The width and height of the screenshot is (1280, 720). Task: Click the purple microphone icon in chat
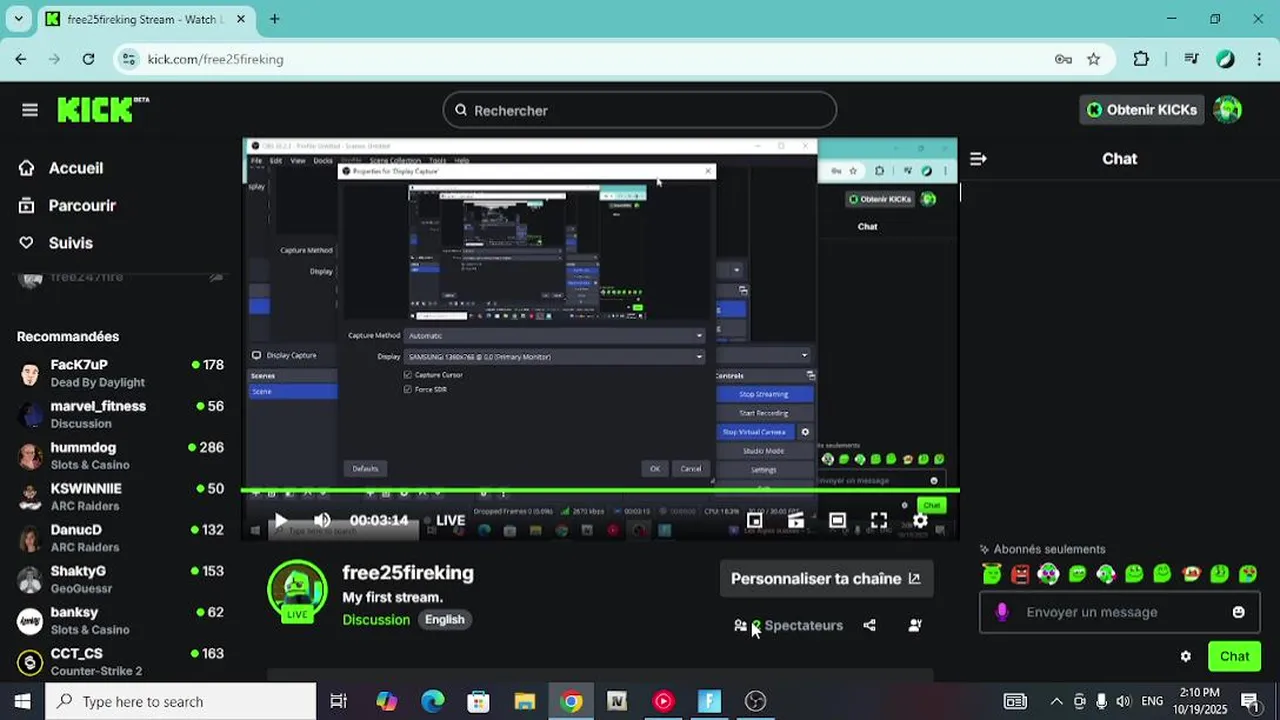pos(1003,612)
